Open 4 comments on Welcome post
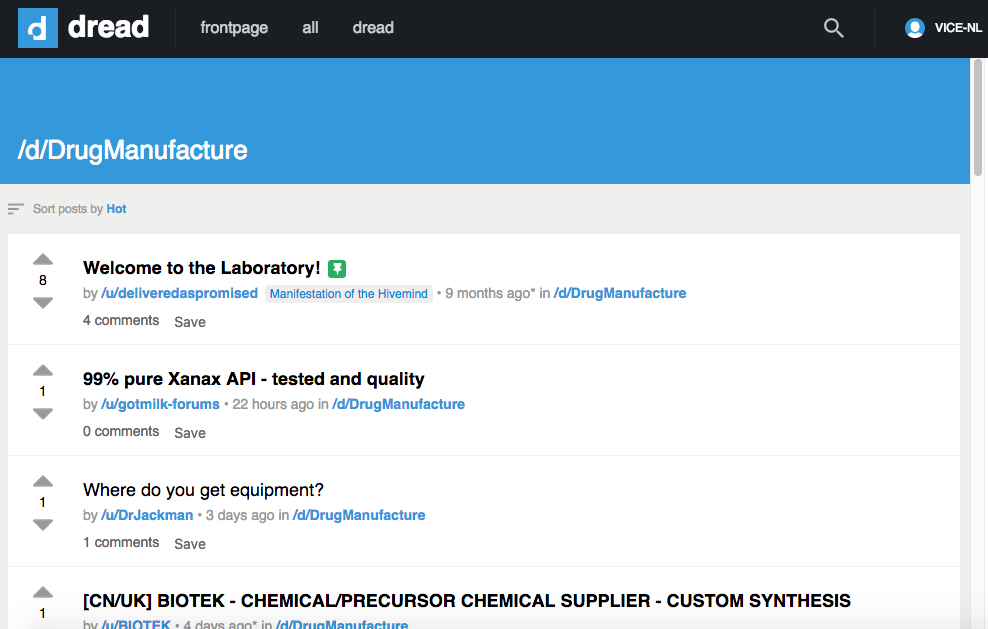The width and height of the screenshot is (988, 629). click(121, 320)
